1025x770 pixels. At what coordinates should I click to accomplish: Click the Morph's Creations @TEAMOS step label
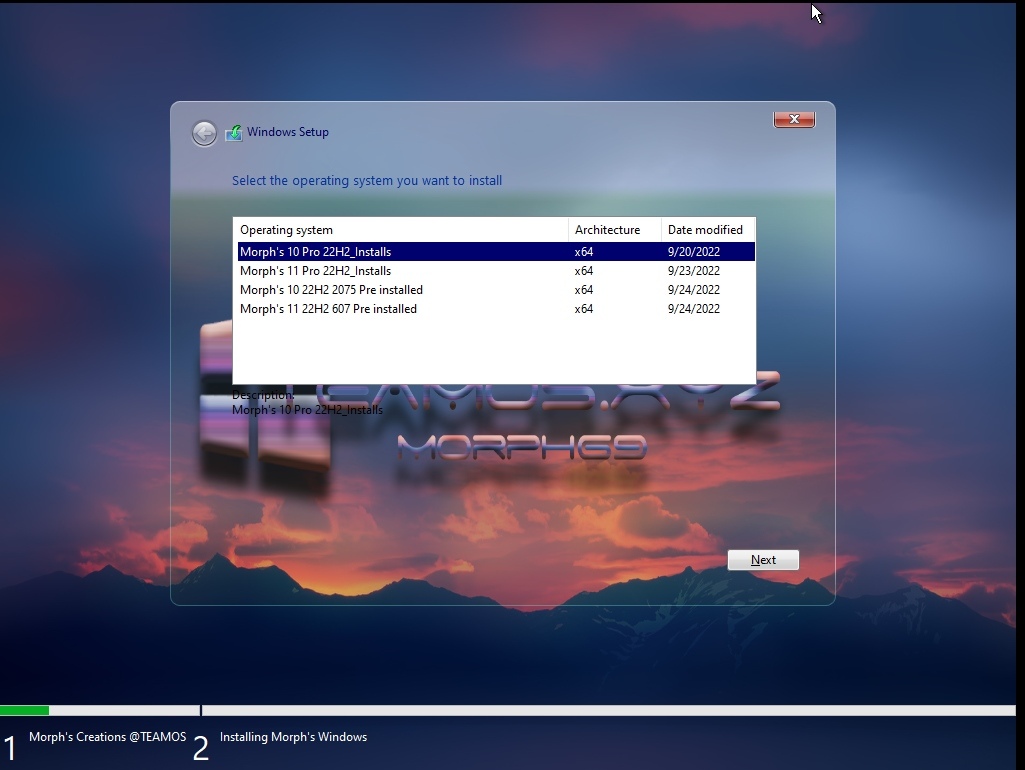(108, 737)
